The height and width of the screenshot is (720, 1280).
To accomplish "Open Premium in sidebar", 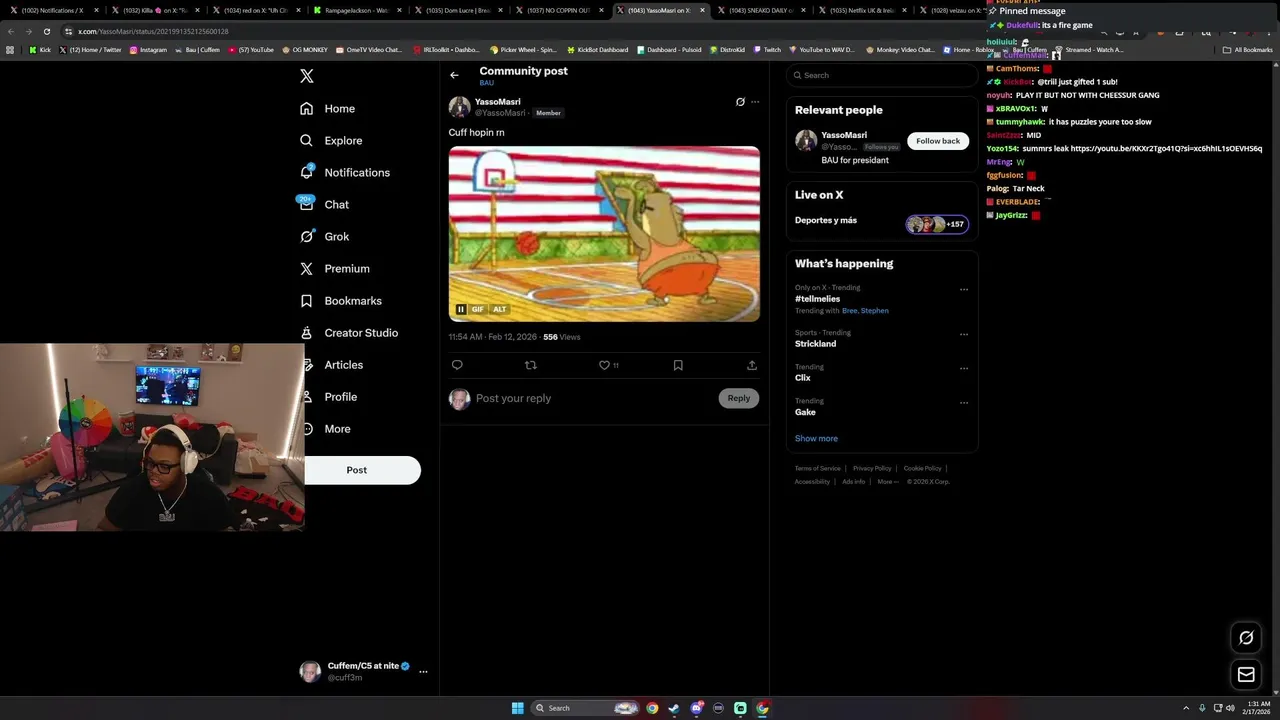I will pos(335,268).
